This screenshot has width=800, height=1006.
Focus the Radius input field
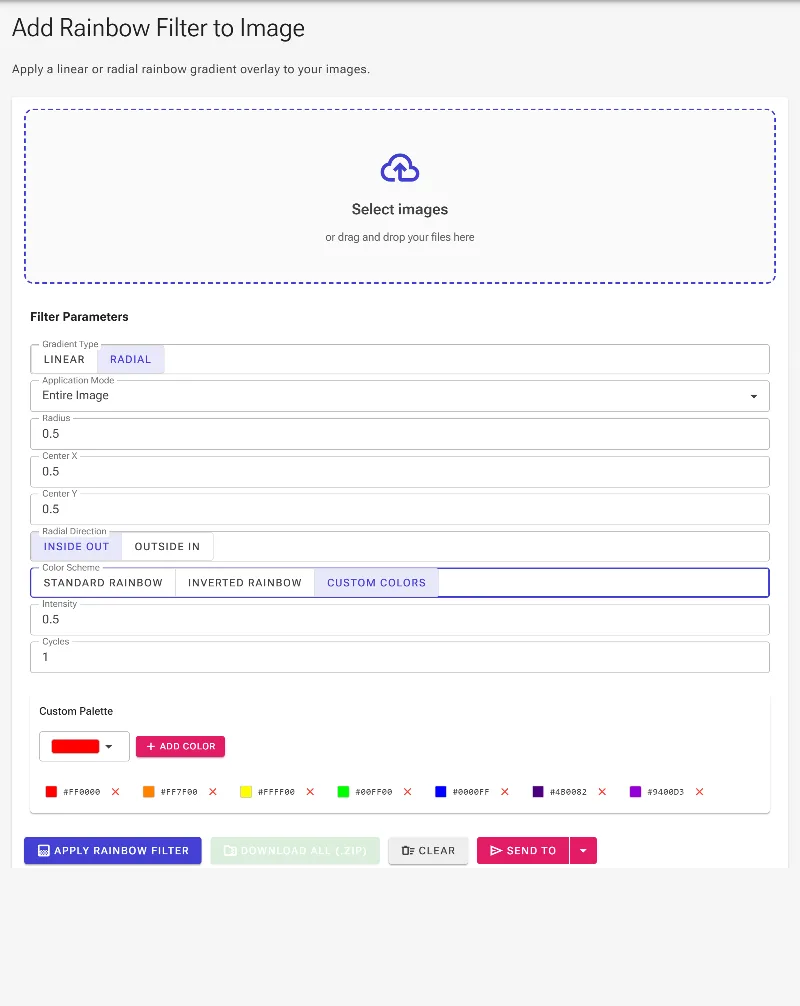pyautogui.click(x=400, y=434)
